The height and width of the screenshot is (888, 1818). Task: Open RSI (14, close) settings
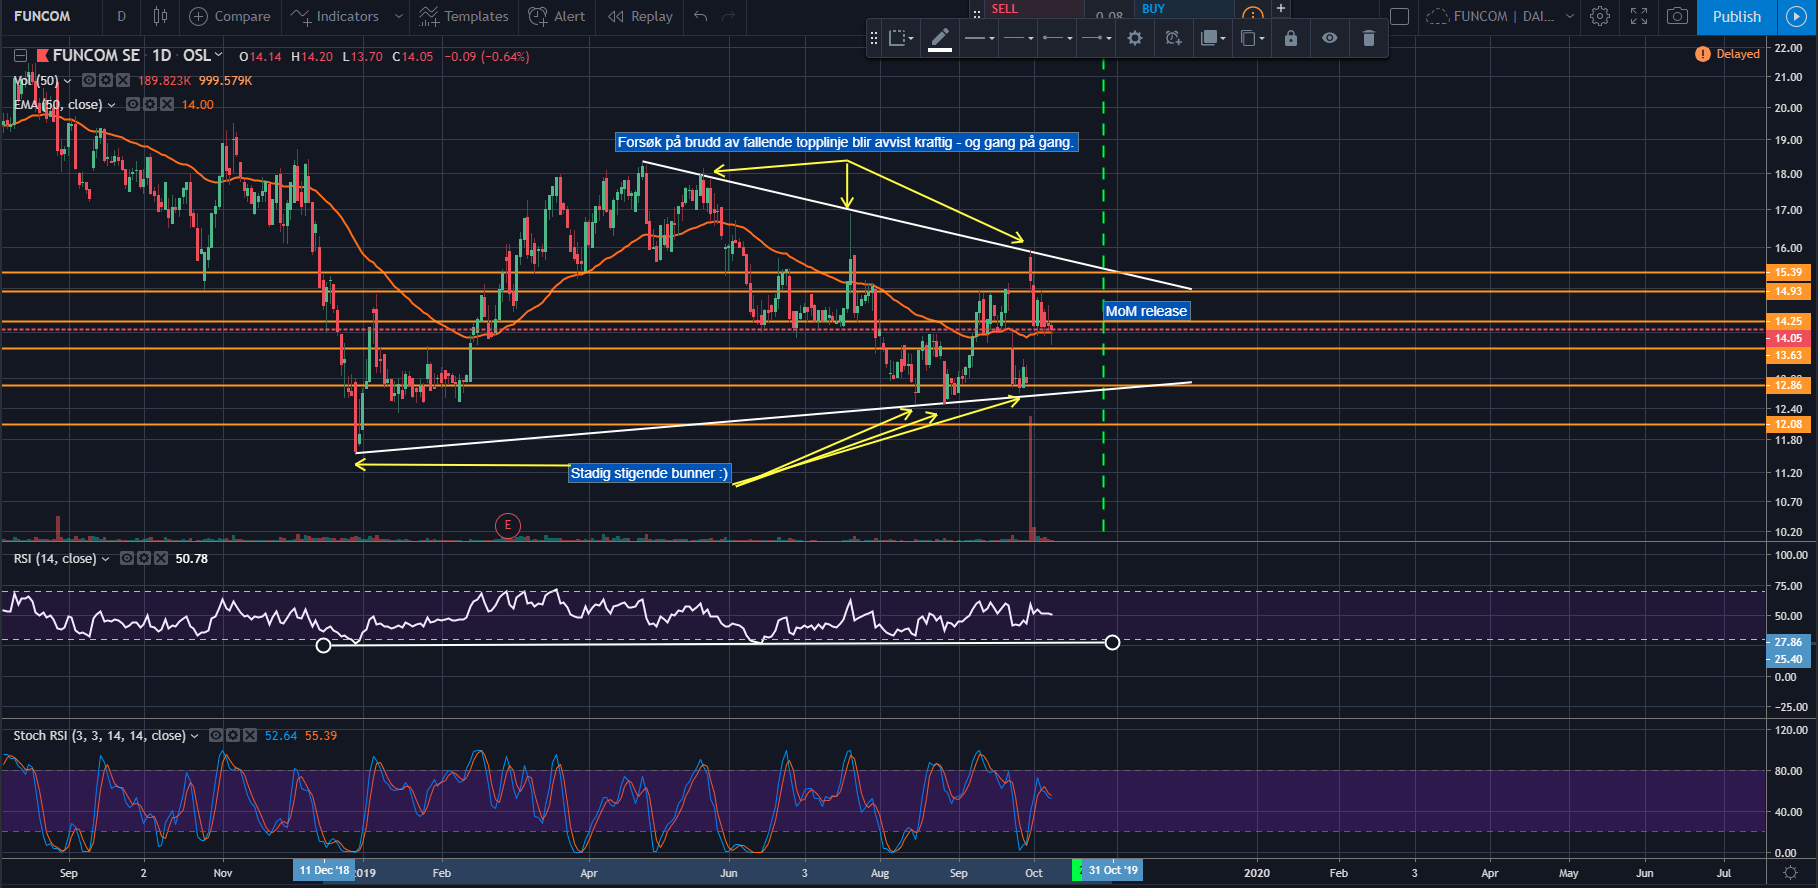pyautogui.click(x=144, y=558)
